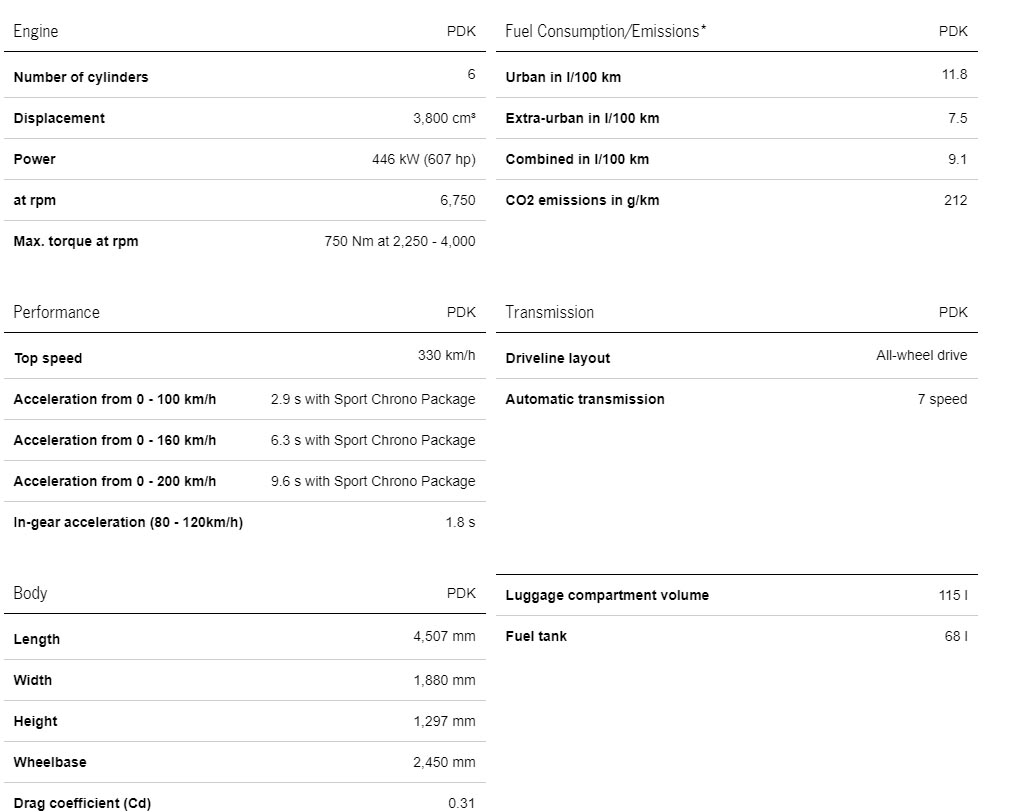Click the width value 1,880 mm

tap(444, 680)
